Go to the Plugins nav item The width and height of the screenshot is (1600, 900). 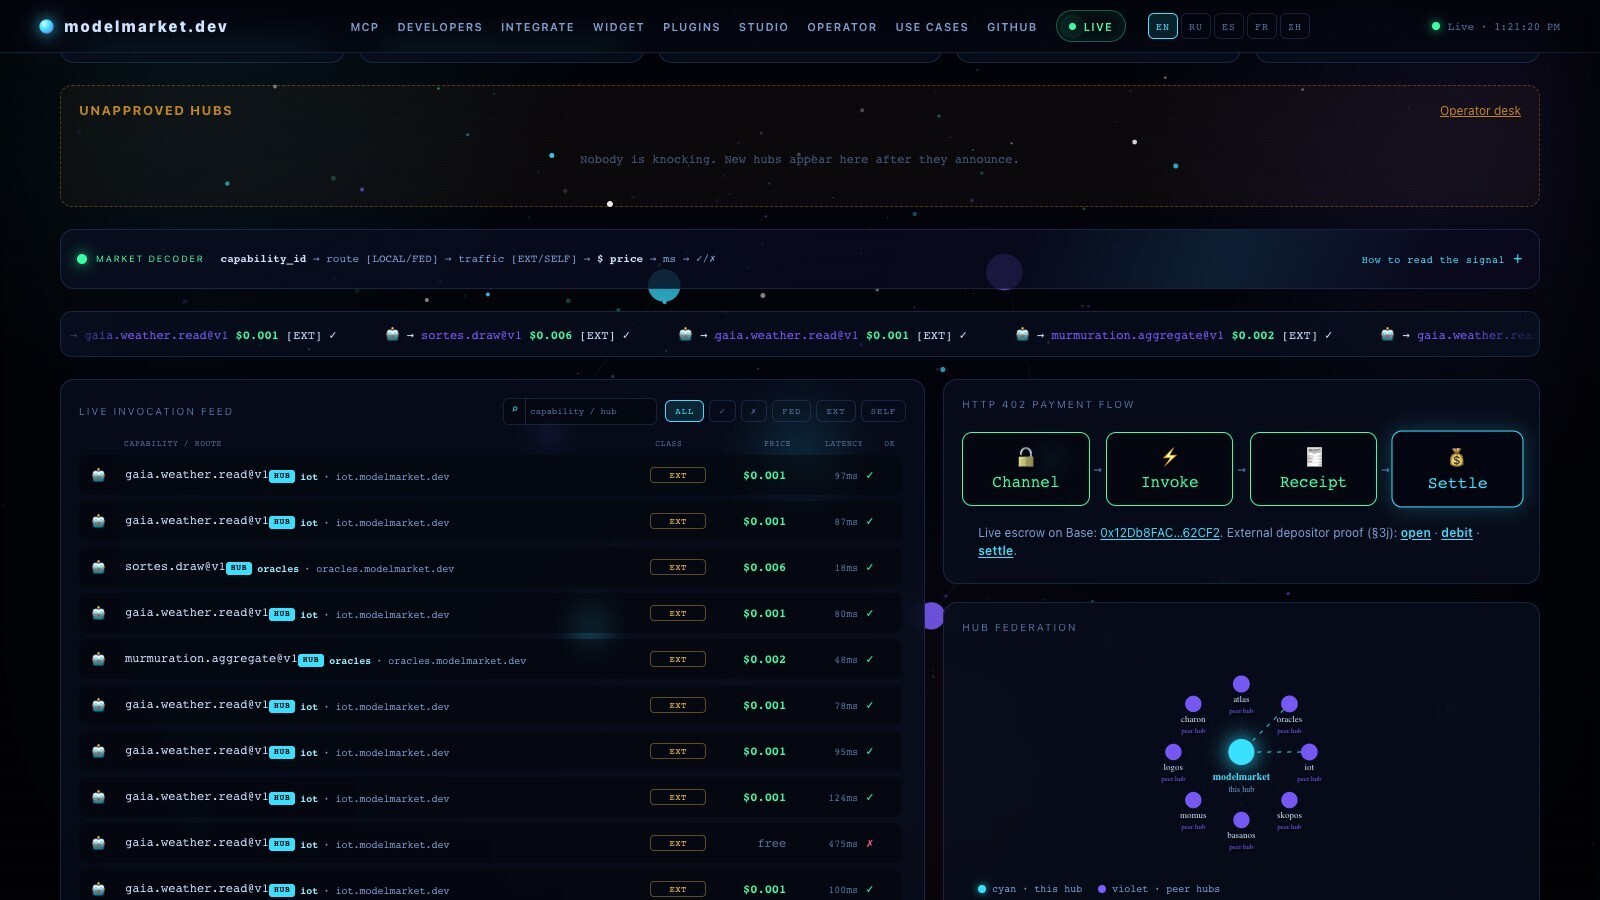pos(691,27)
